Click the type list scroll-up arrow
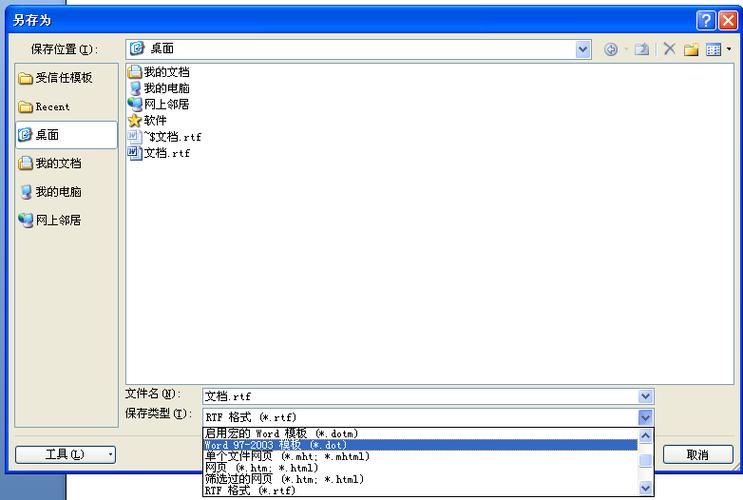Image resolution: width=743 pixels, height=500 pixels. tap(645, 436)
